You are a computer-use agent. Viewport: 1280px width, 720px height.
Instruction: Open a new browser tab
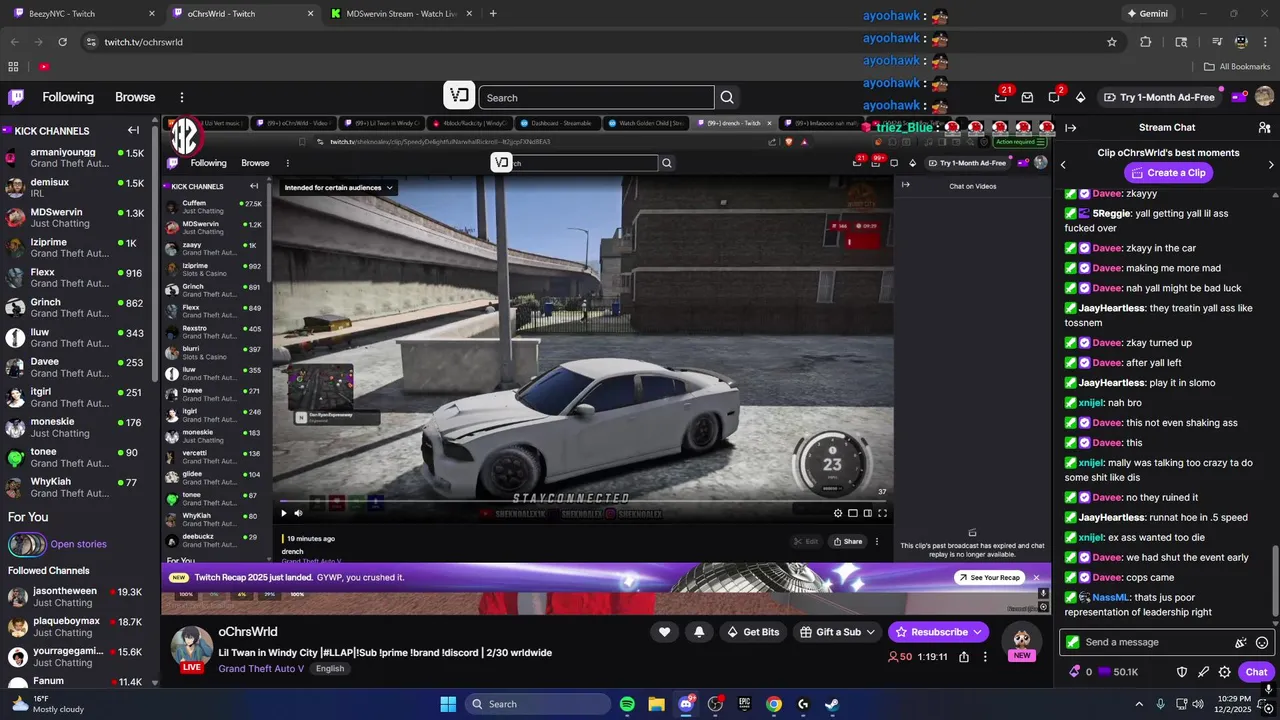coord(493,14)
